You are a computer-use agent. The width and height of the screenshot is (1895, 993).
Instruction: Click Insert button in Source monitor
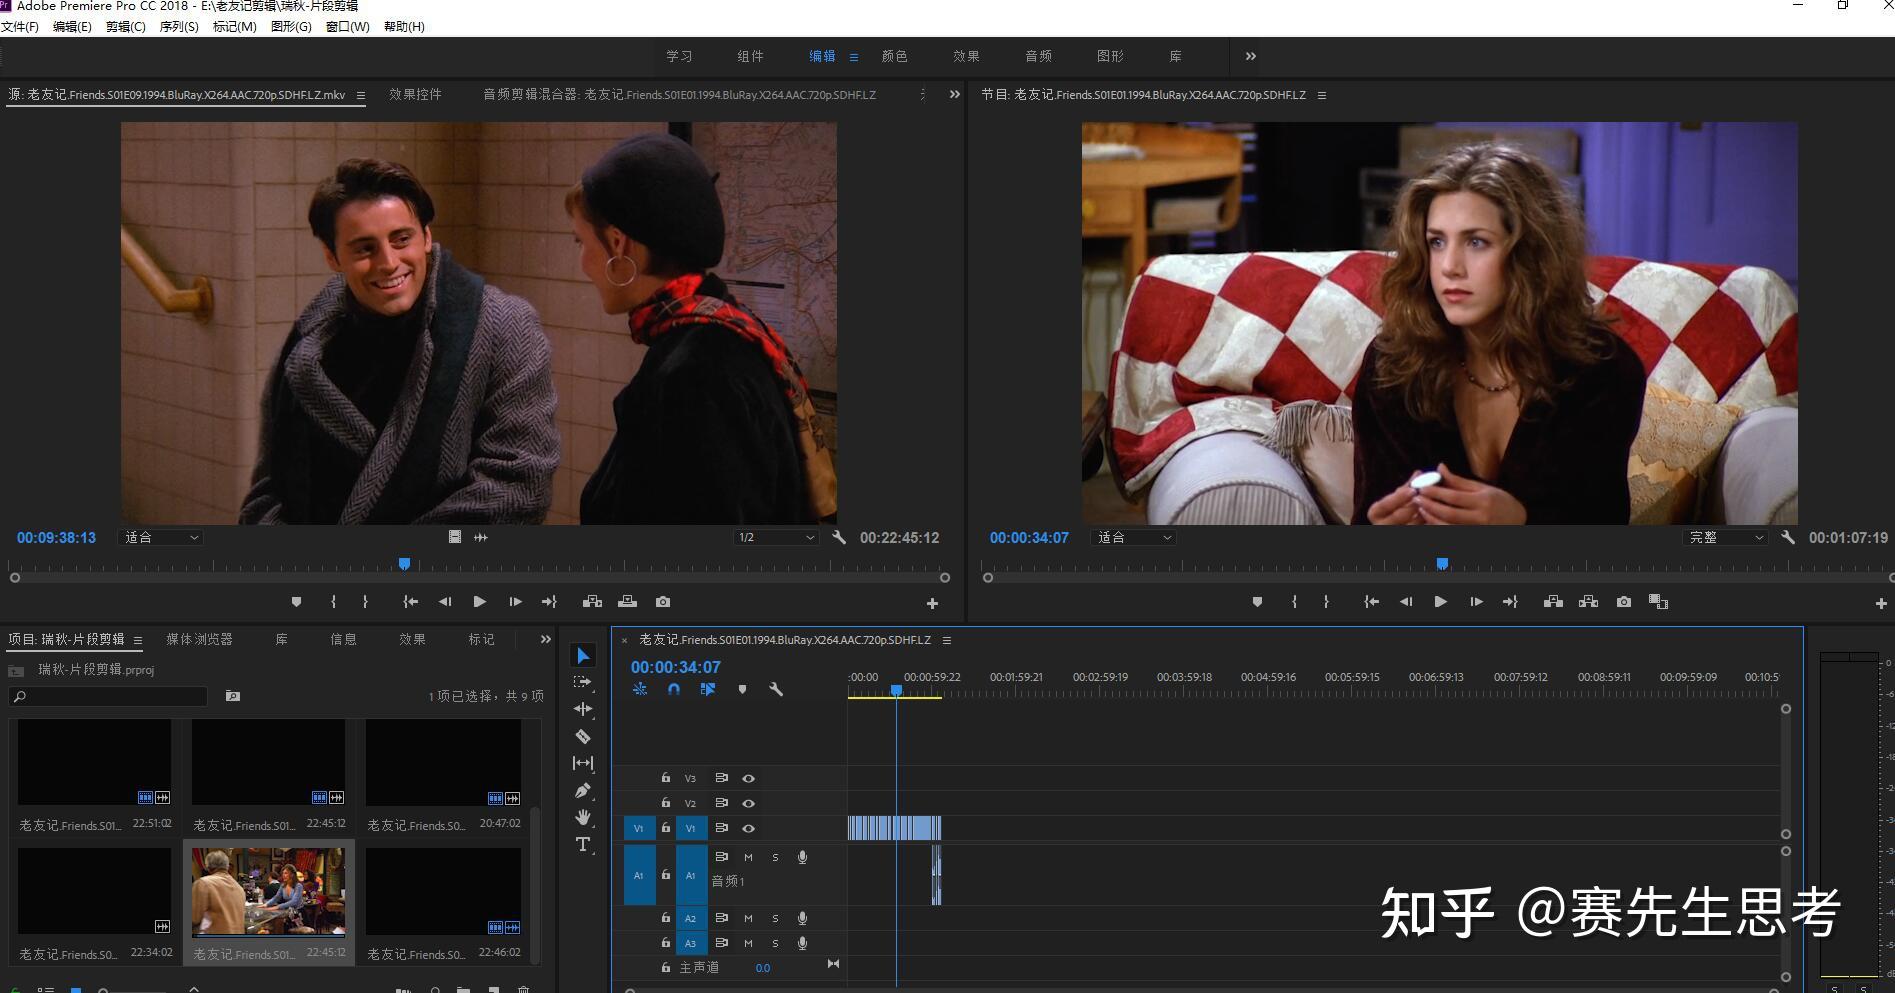592,602
